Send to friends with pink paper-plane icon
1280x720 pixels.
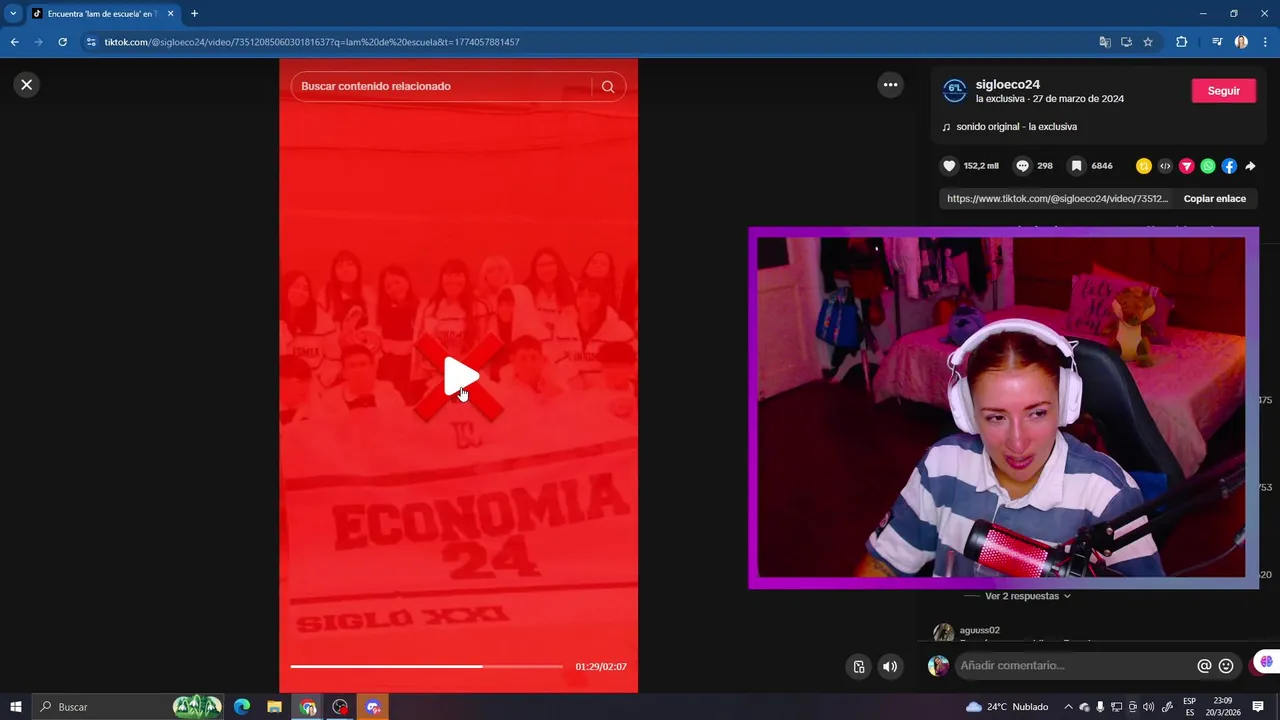click(x=1187, y=166)
